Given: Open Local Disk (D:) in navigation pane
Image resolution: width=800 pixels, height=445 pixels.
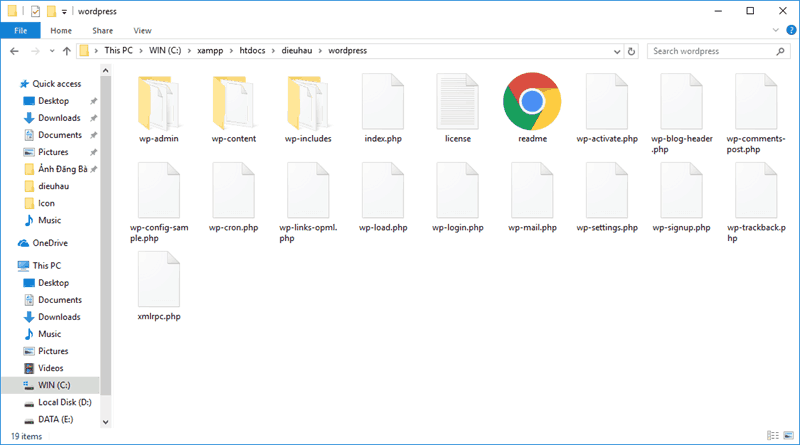Looking at the screenshot, I should [65, 402].
